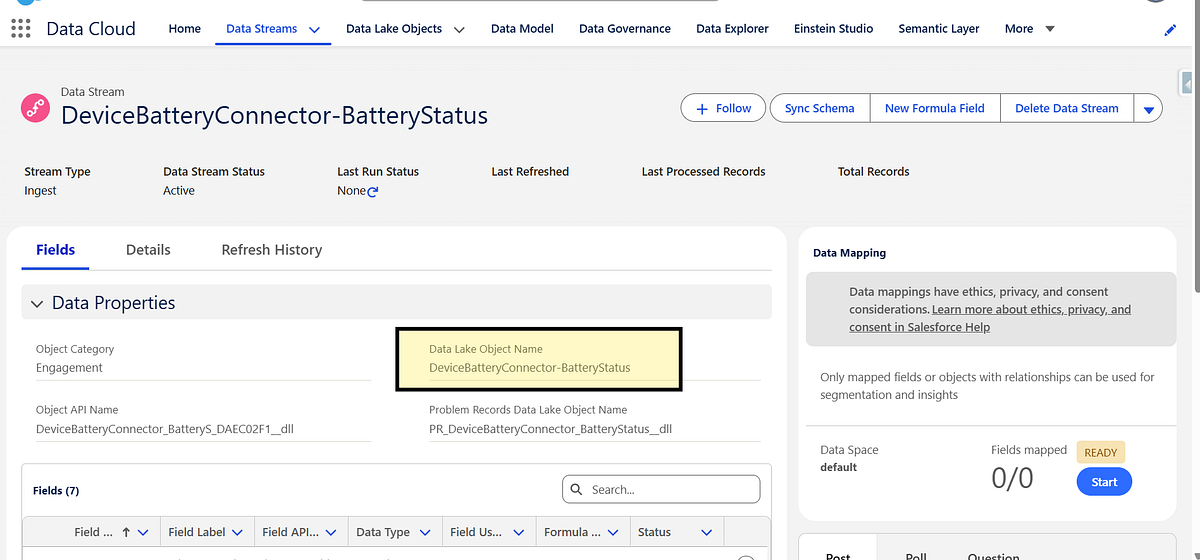Click the search magnifier in fields search
This screenshot has width=1200, height=560.
click(x=577, y=490)
